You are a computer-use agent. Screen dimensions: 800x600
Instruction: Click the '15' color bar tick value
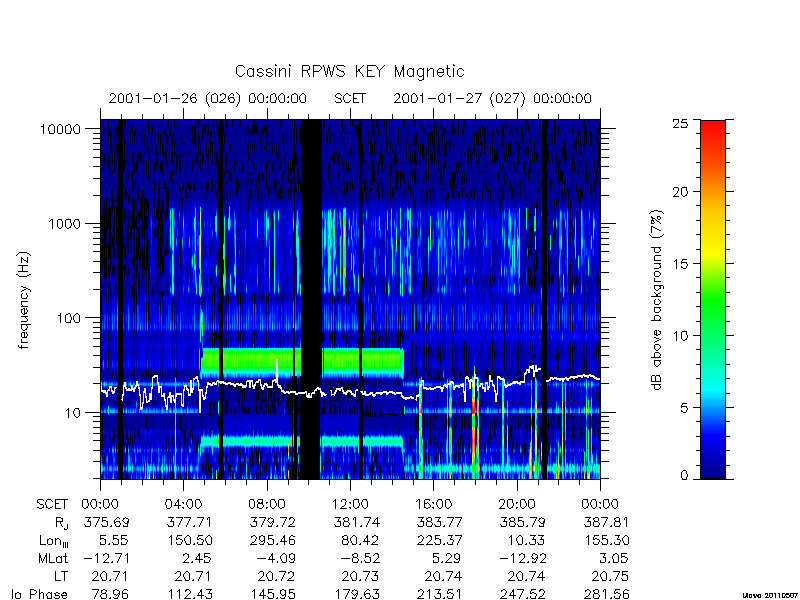point(680,264)
